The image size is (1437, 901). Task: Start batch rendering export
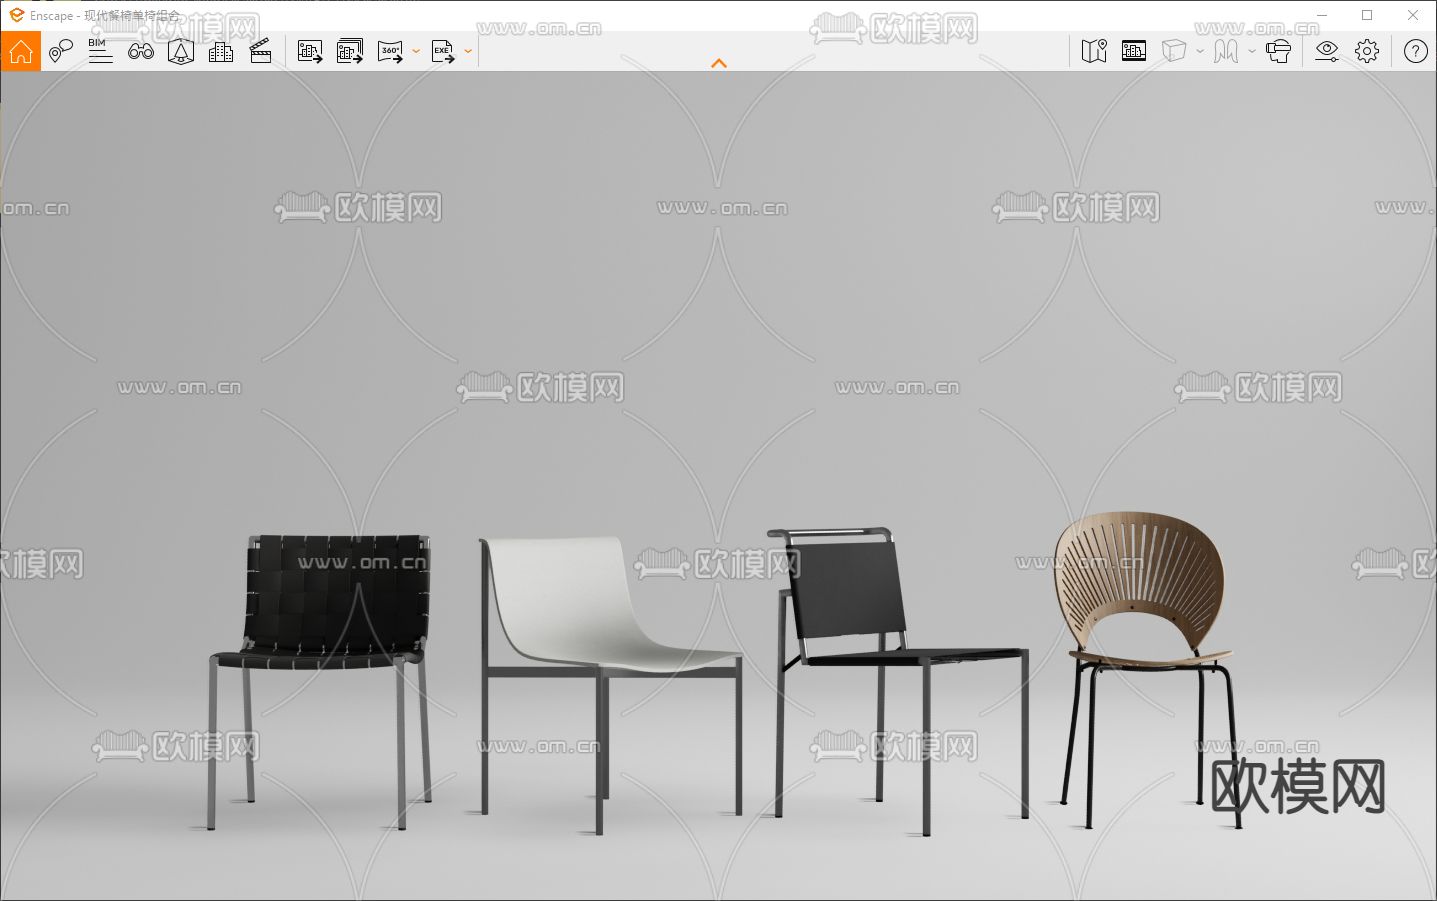(x=350, y=51)
